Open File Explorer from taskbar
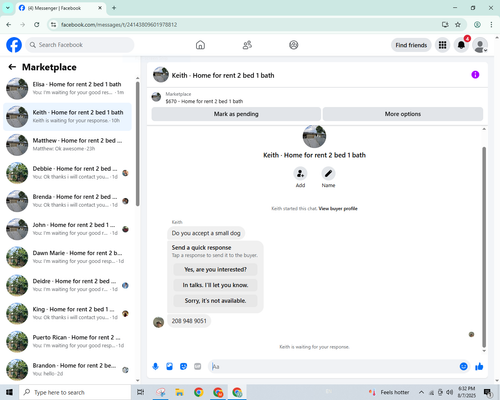 pos(179,392)
